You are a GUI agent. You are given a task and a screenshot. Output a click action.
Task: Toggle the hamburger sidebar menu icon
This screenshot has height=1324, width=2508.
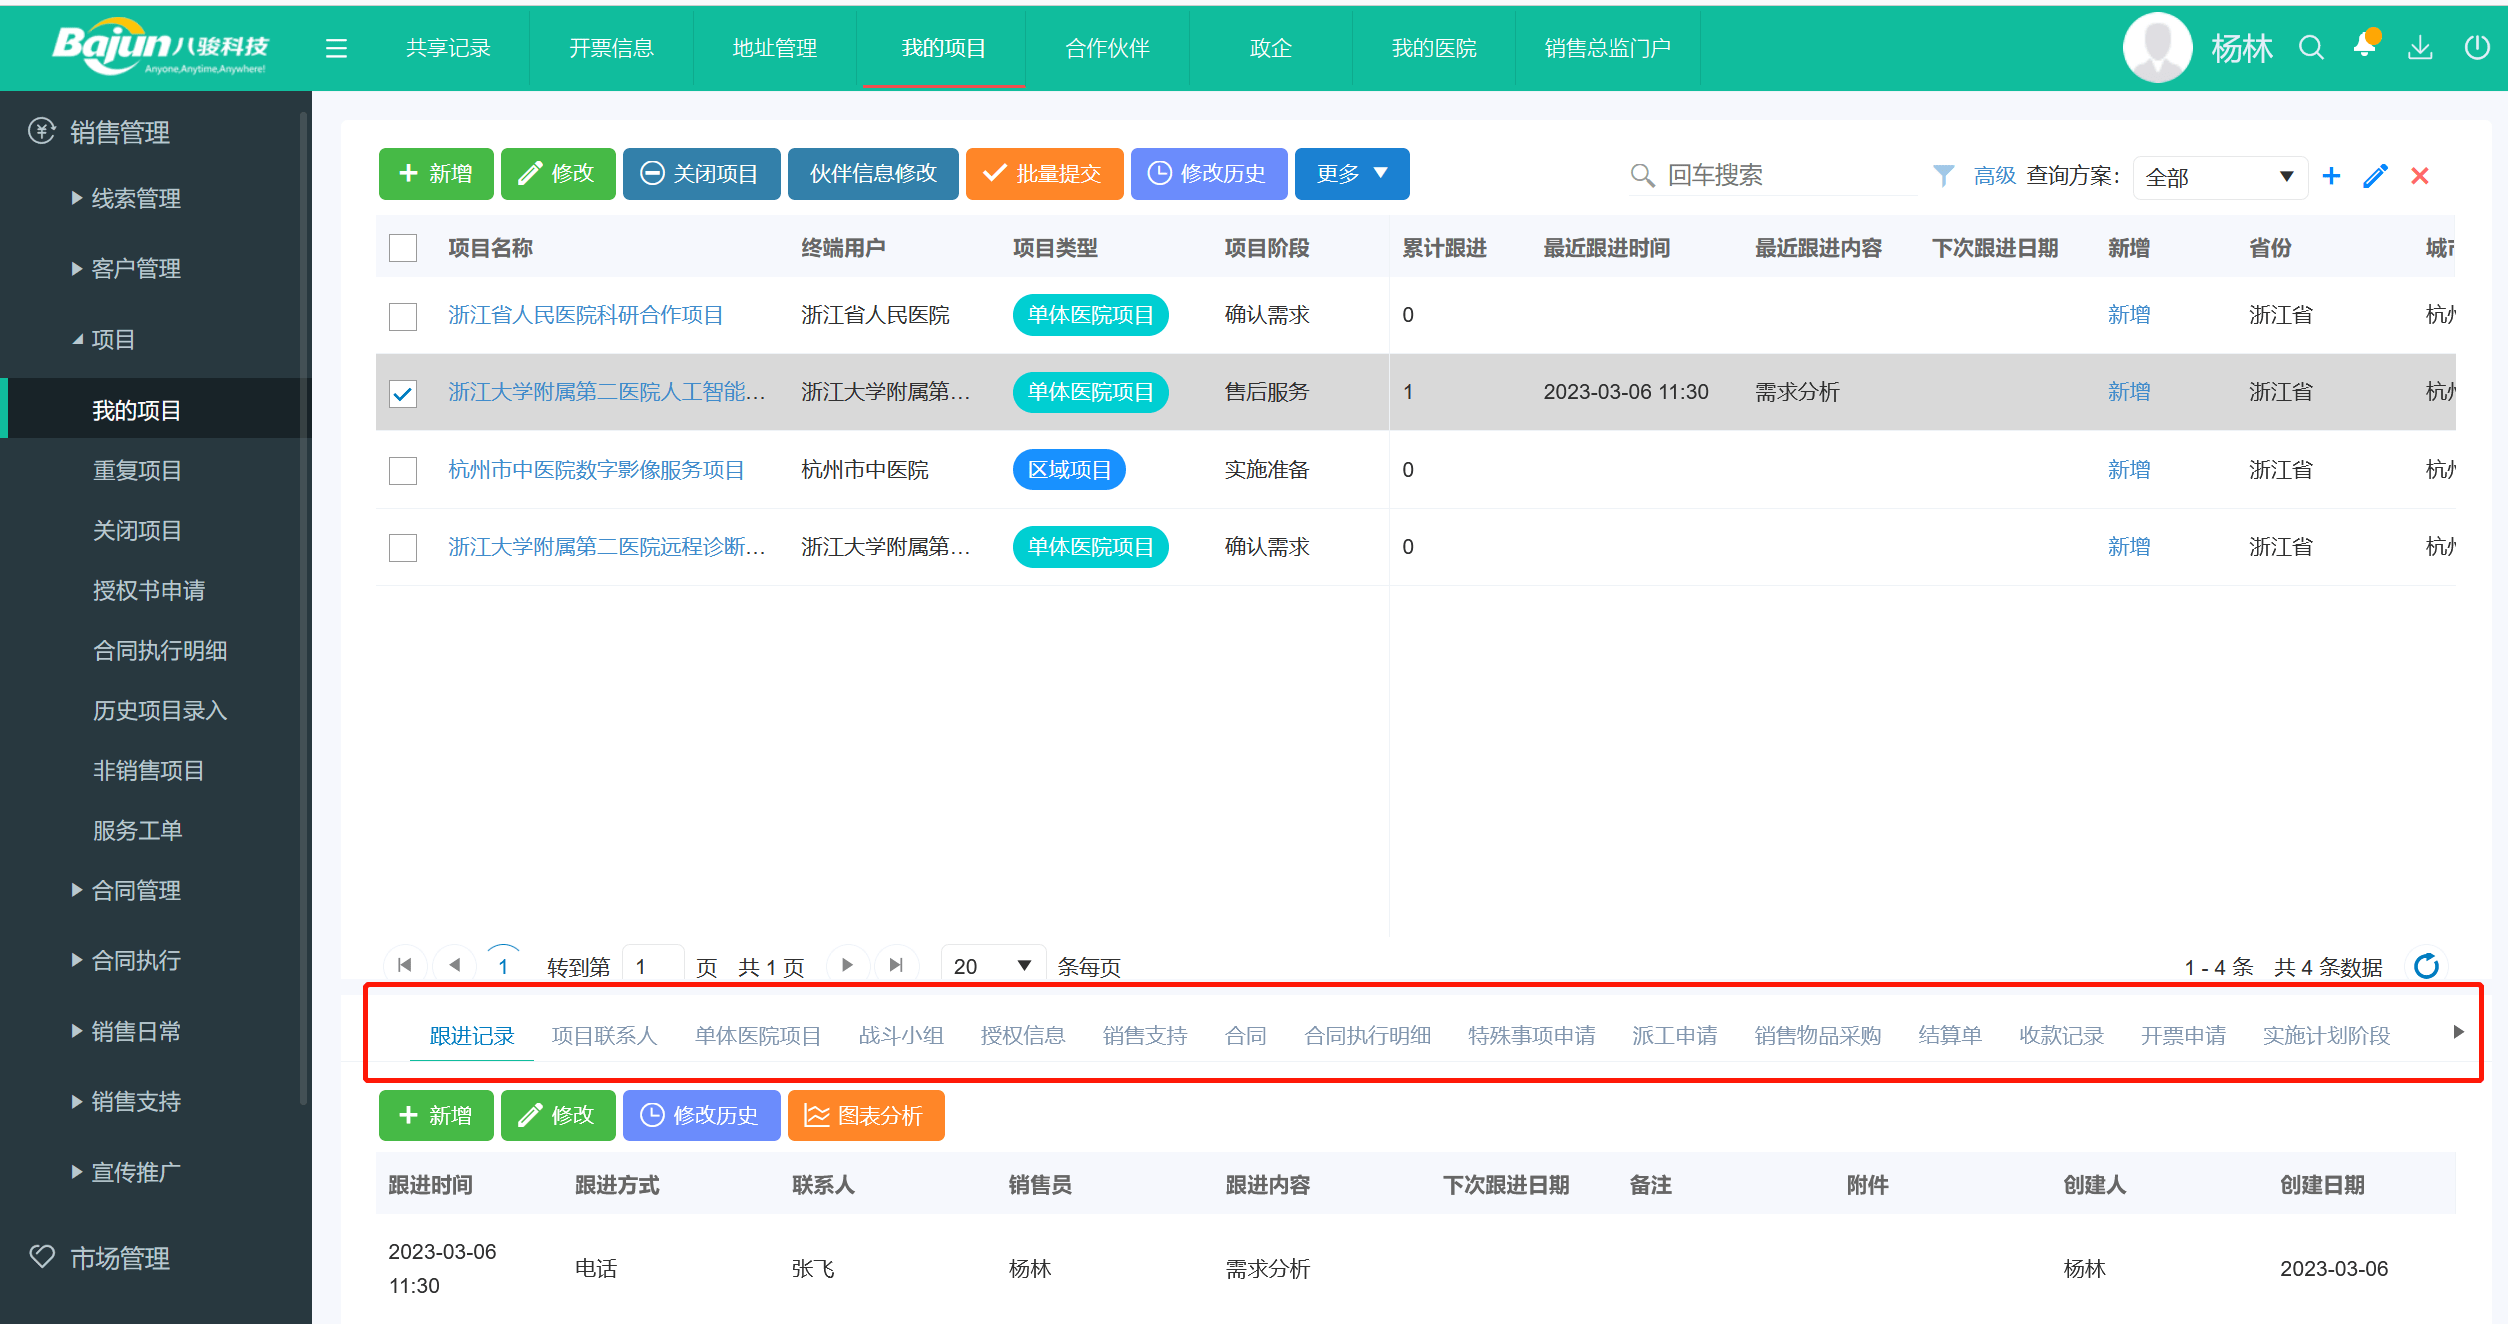pyautogui.click(x=336, y=48)
